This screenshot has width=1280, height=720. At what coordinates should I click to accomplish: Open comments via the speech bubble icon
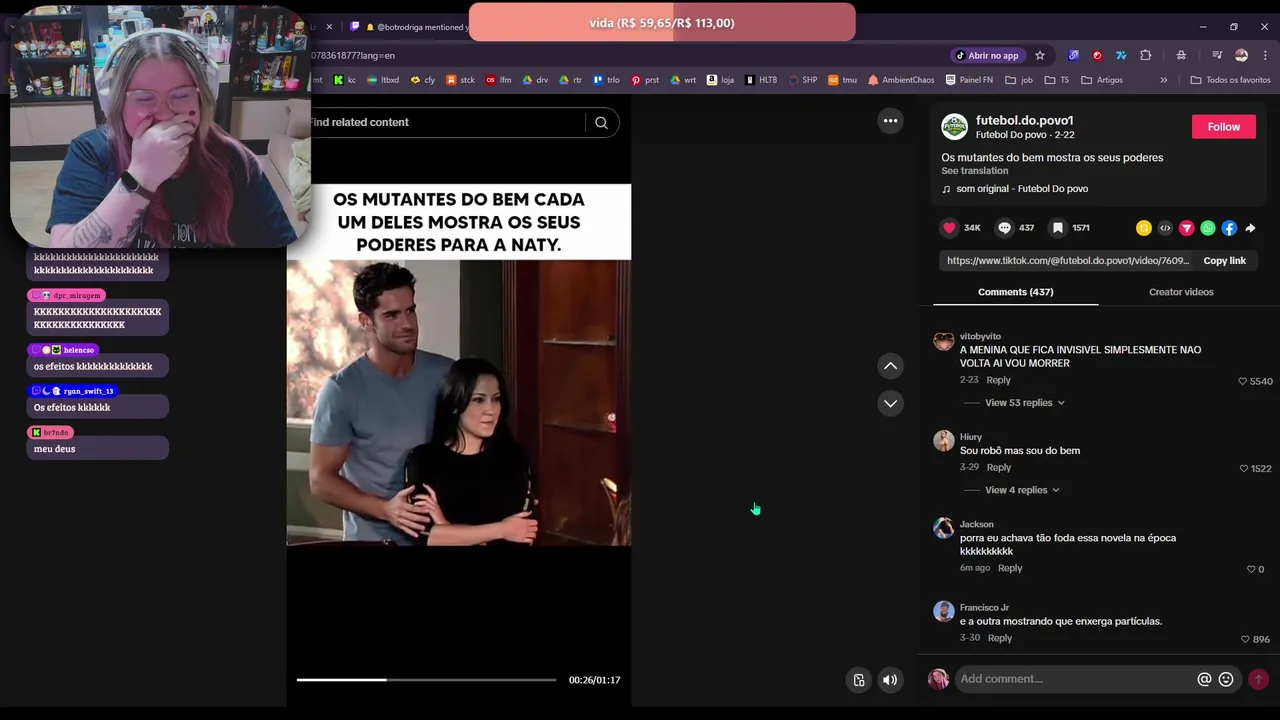click(x=1004, y=228)
